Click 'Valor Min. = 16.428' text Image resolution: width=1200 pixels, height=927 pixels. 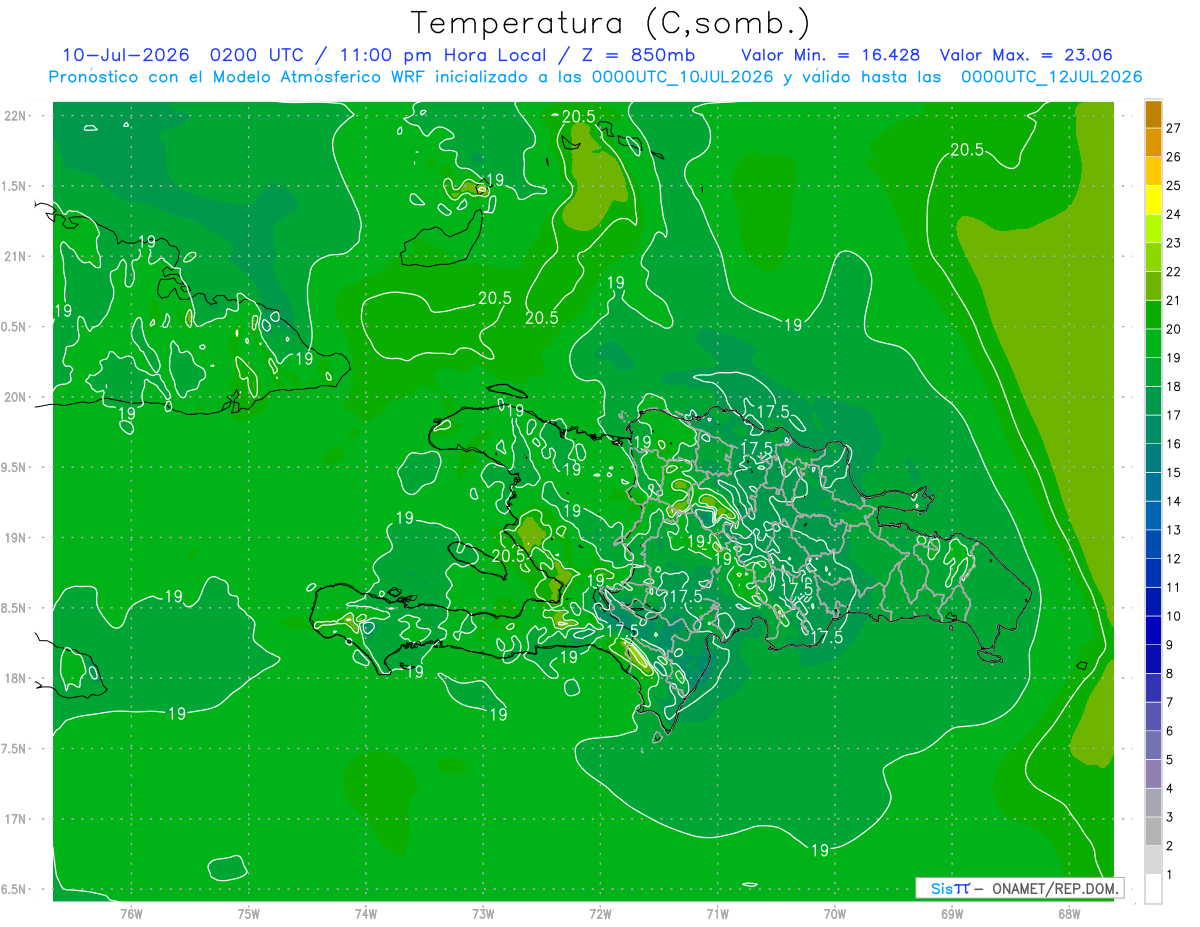click(x=831, y=55)
